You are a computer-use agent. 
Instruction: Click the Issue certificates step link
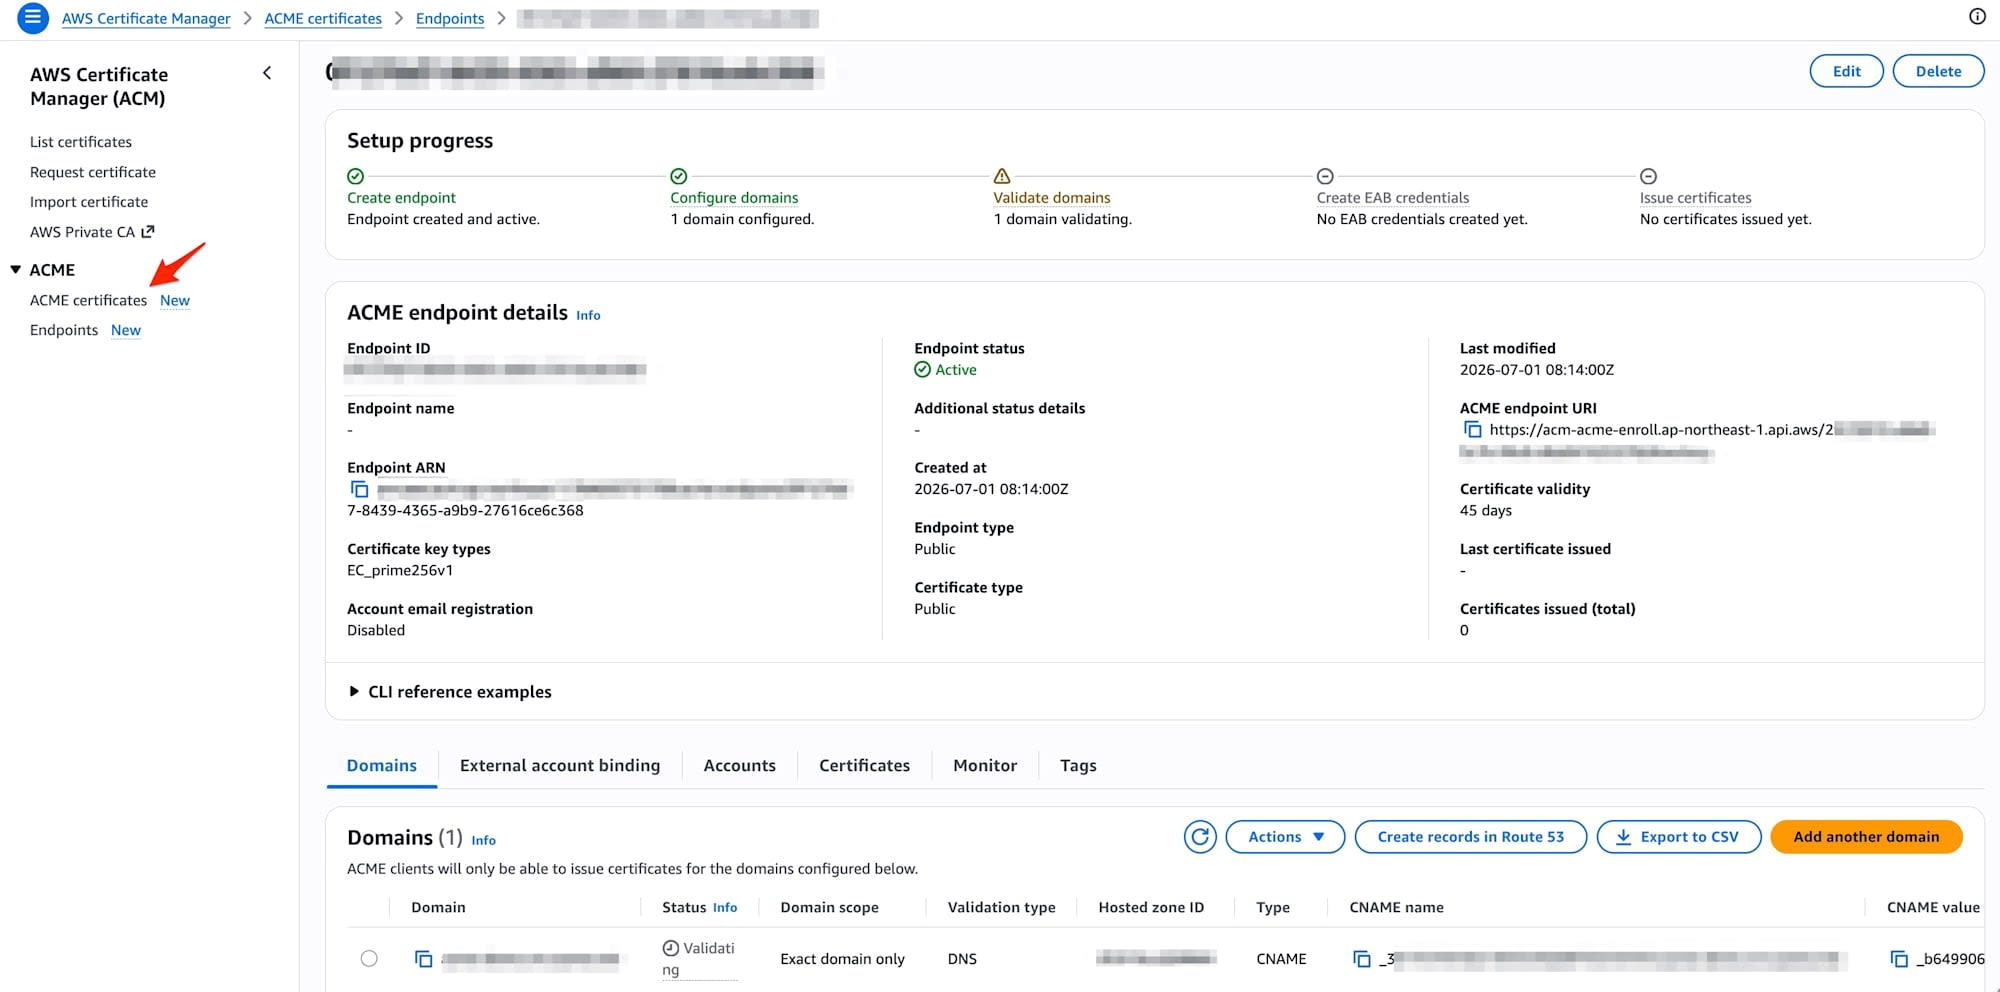(x=1696, y=198)
